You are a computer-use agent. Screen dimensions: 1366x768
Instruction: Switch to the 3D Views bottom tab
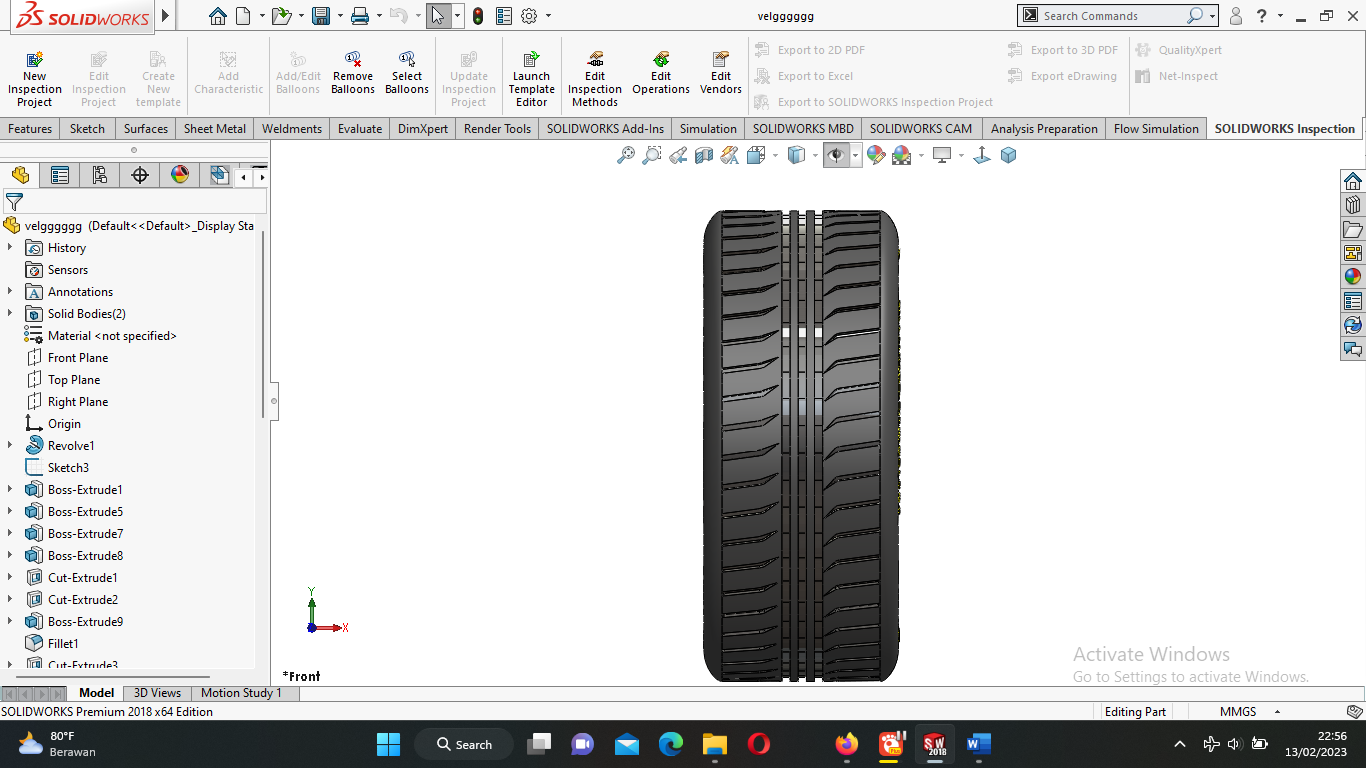point(158,693)
